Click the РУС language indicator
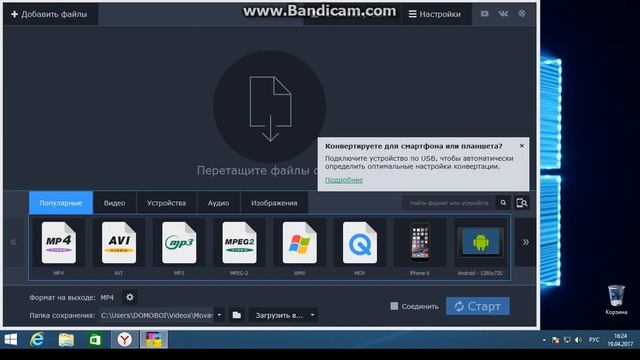640x360 pixels. point(594,340)
